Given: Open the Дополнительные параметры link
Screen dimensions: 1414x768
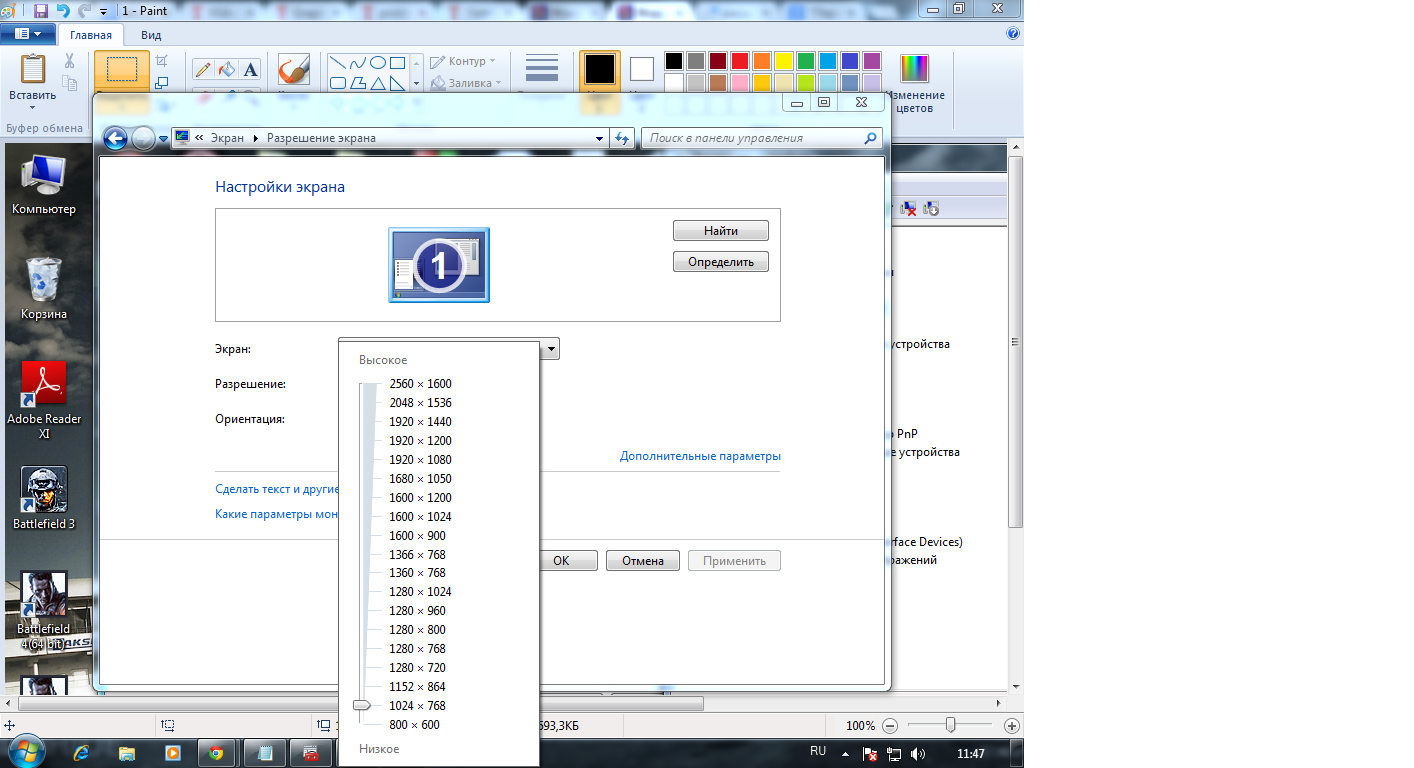Looking at the screenshot, I should [700, 456].
